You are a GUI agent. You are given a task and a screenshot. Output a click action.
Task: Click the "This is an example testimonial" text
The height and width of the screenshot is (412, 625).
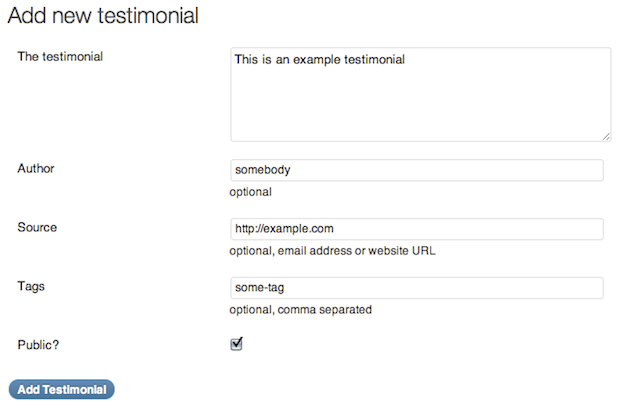(x=319, y=60)
